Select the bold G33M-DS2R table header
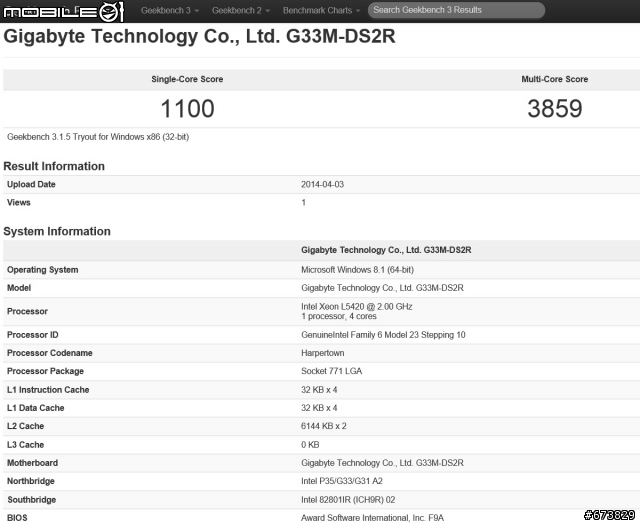Image resolution: width=640 pixels, height=523 pixels. tap(386, 250)
